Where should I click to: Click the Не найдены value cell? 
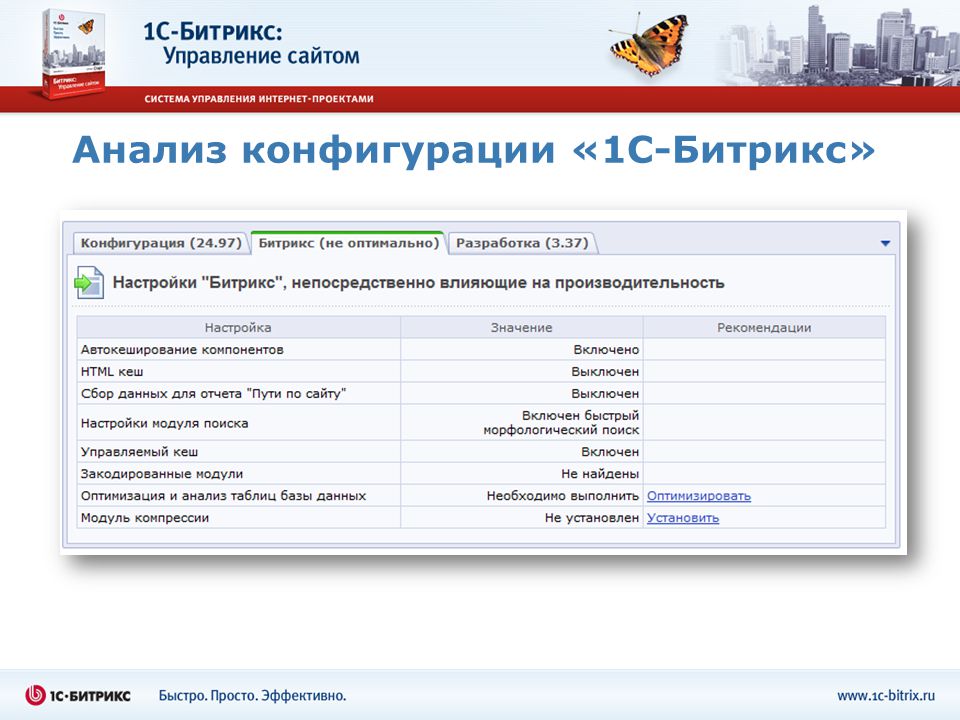point(522,474)
